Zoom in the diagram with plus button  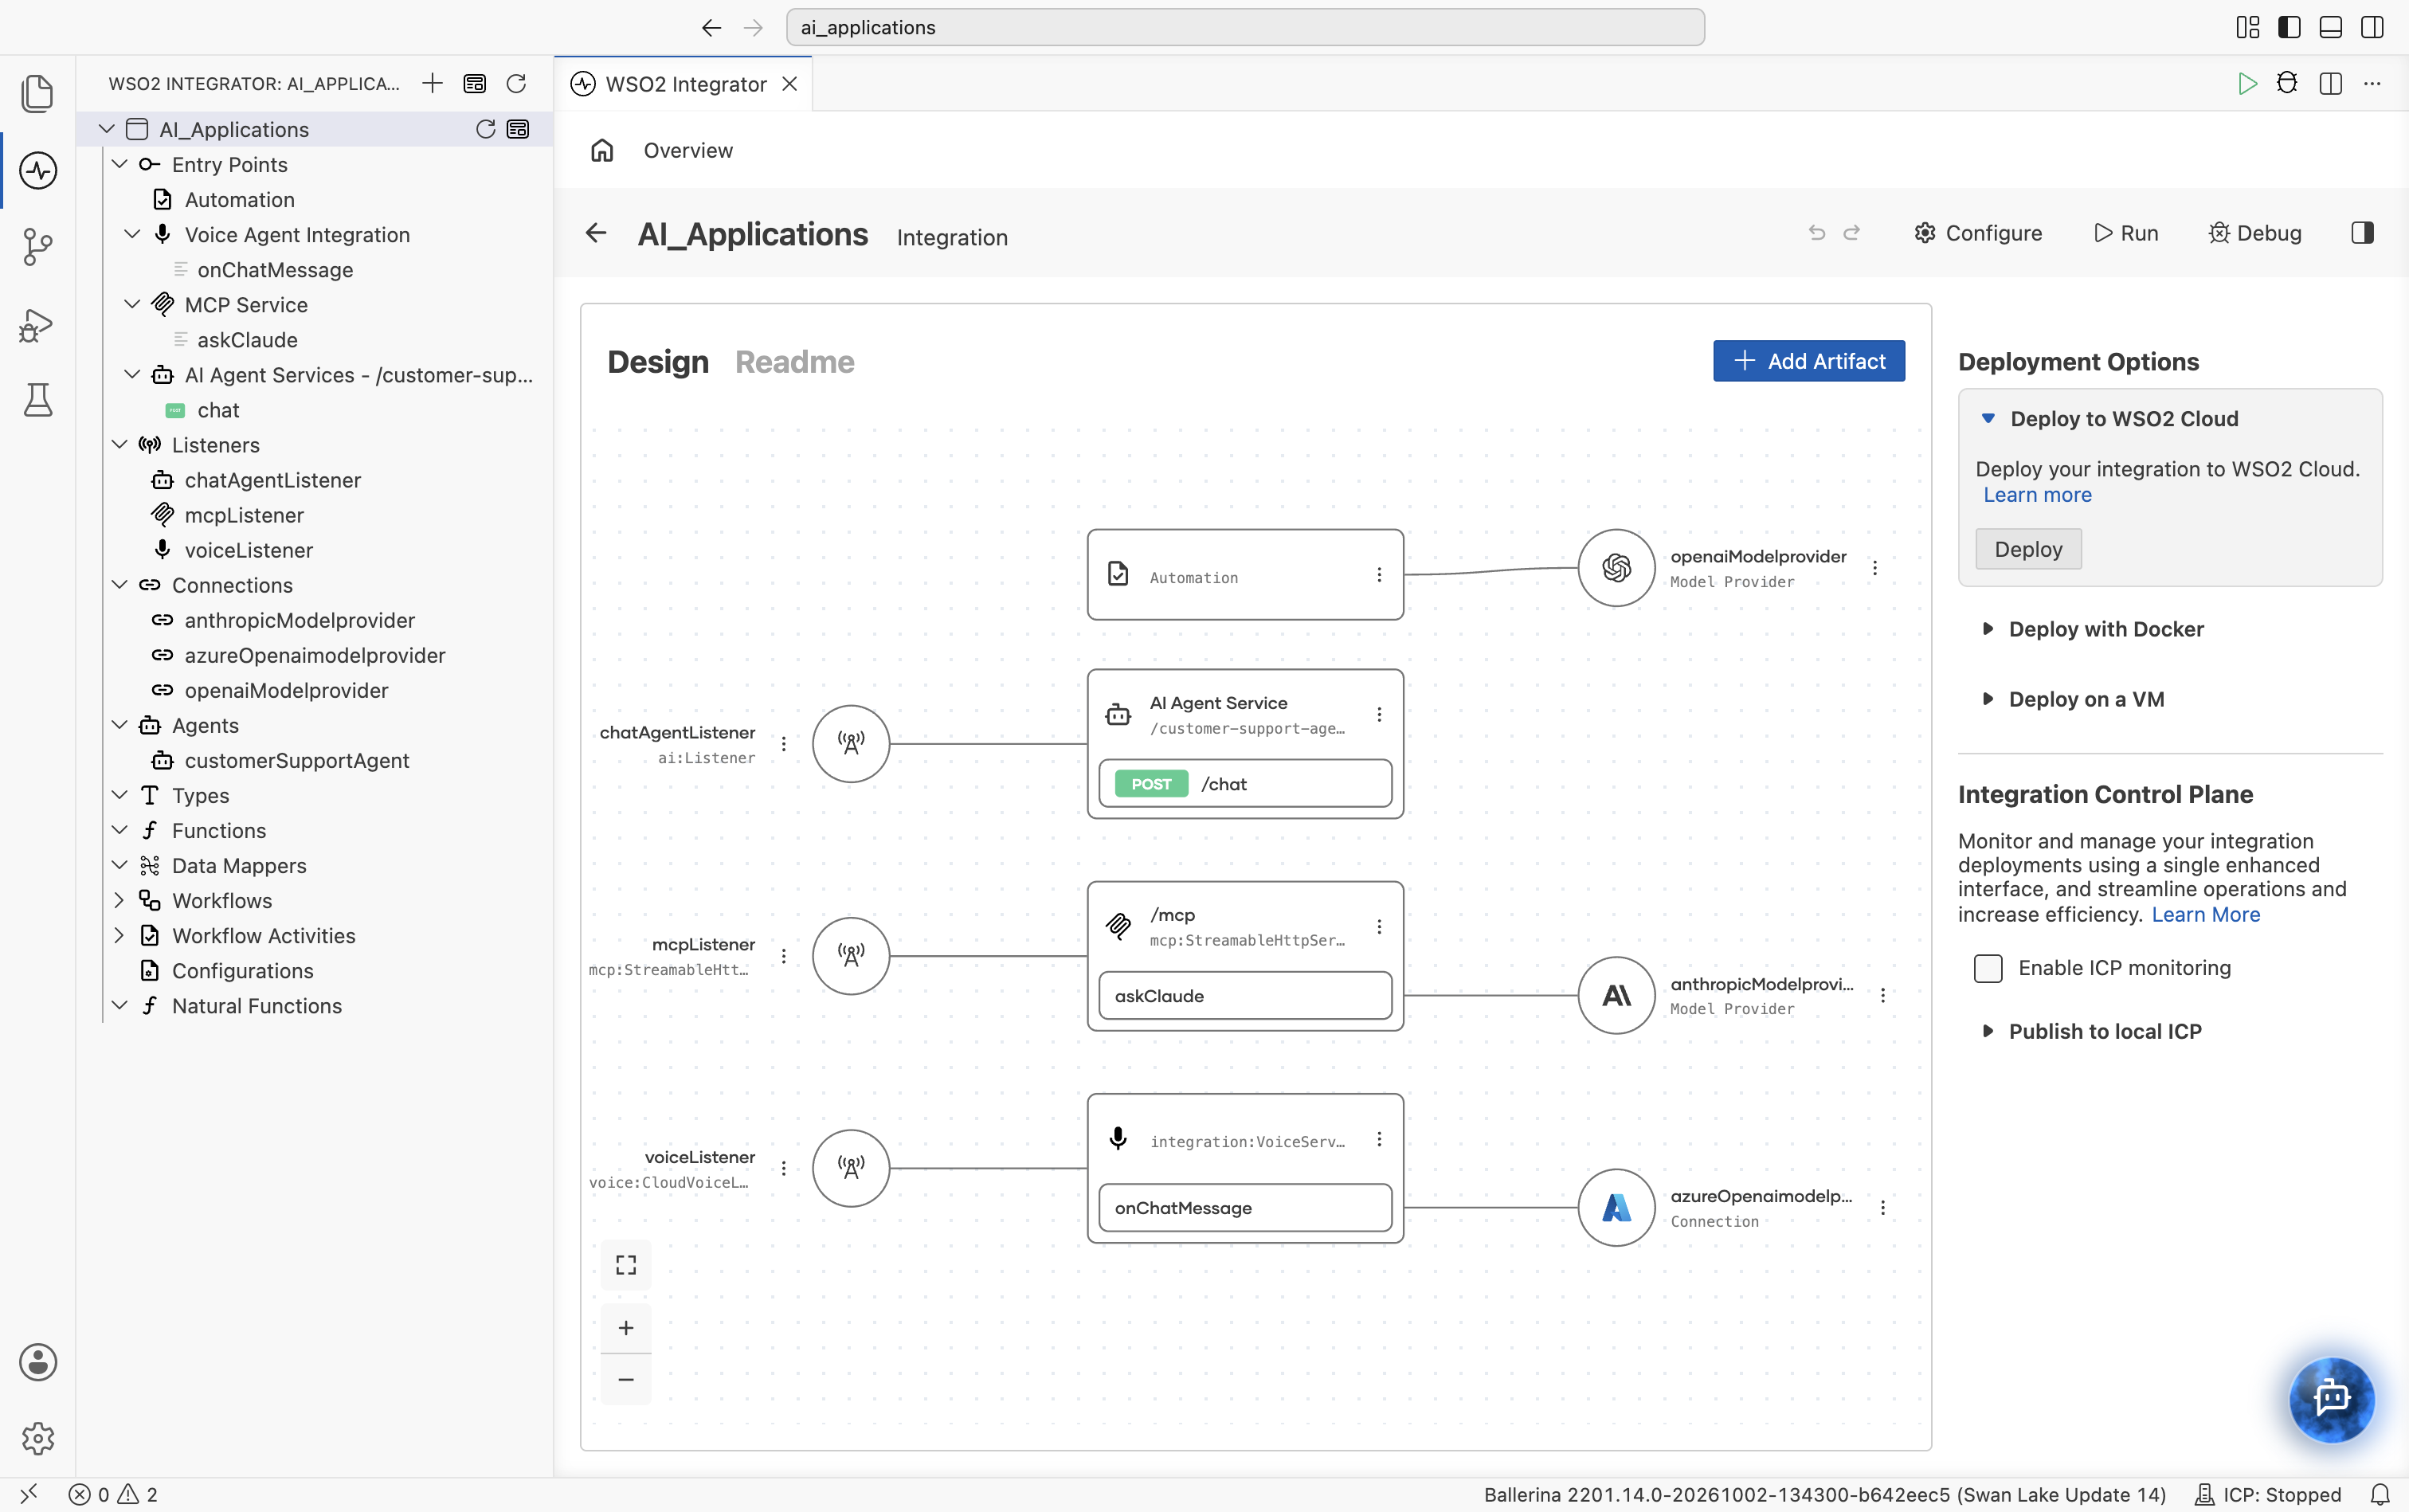point(626,1328)
